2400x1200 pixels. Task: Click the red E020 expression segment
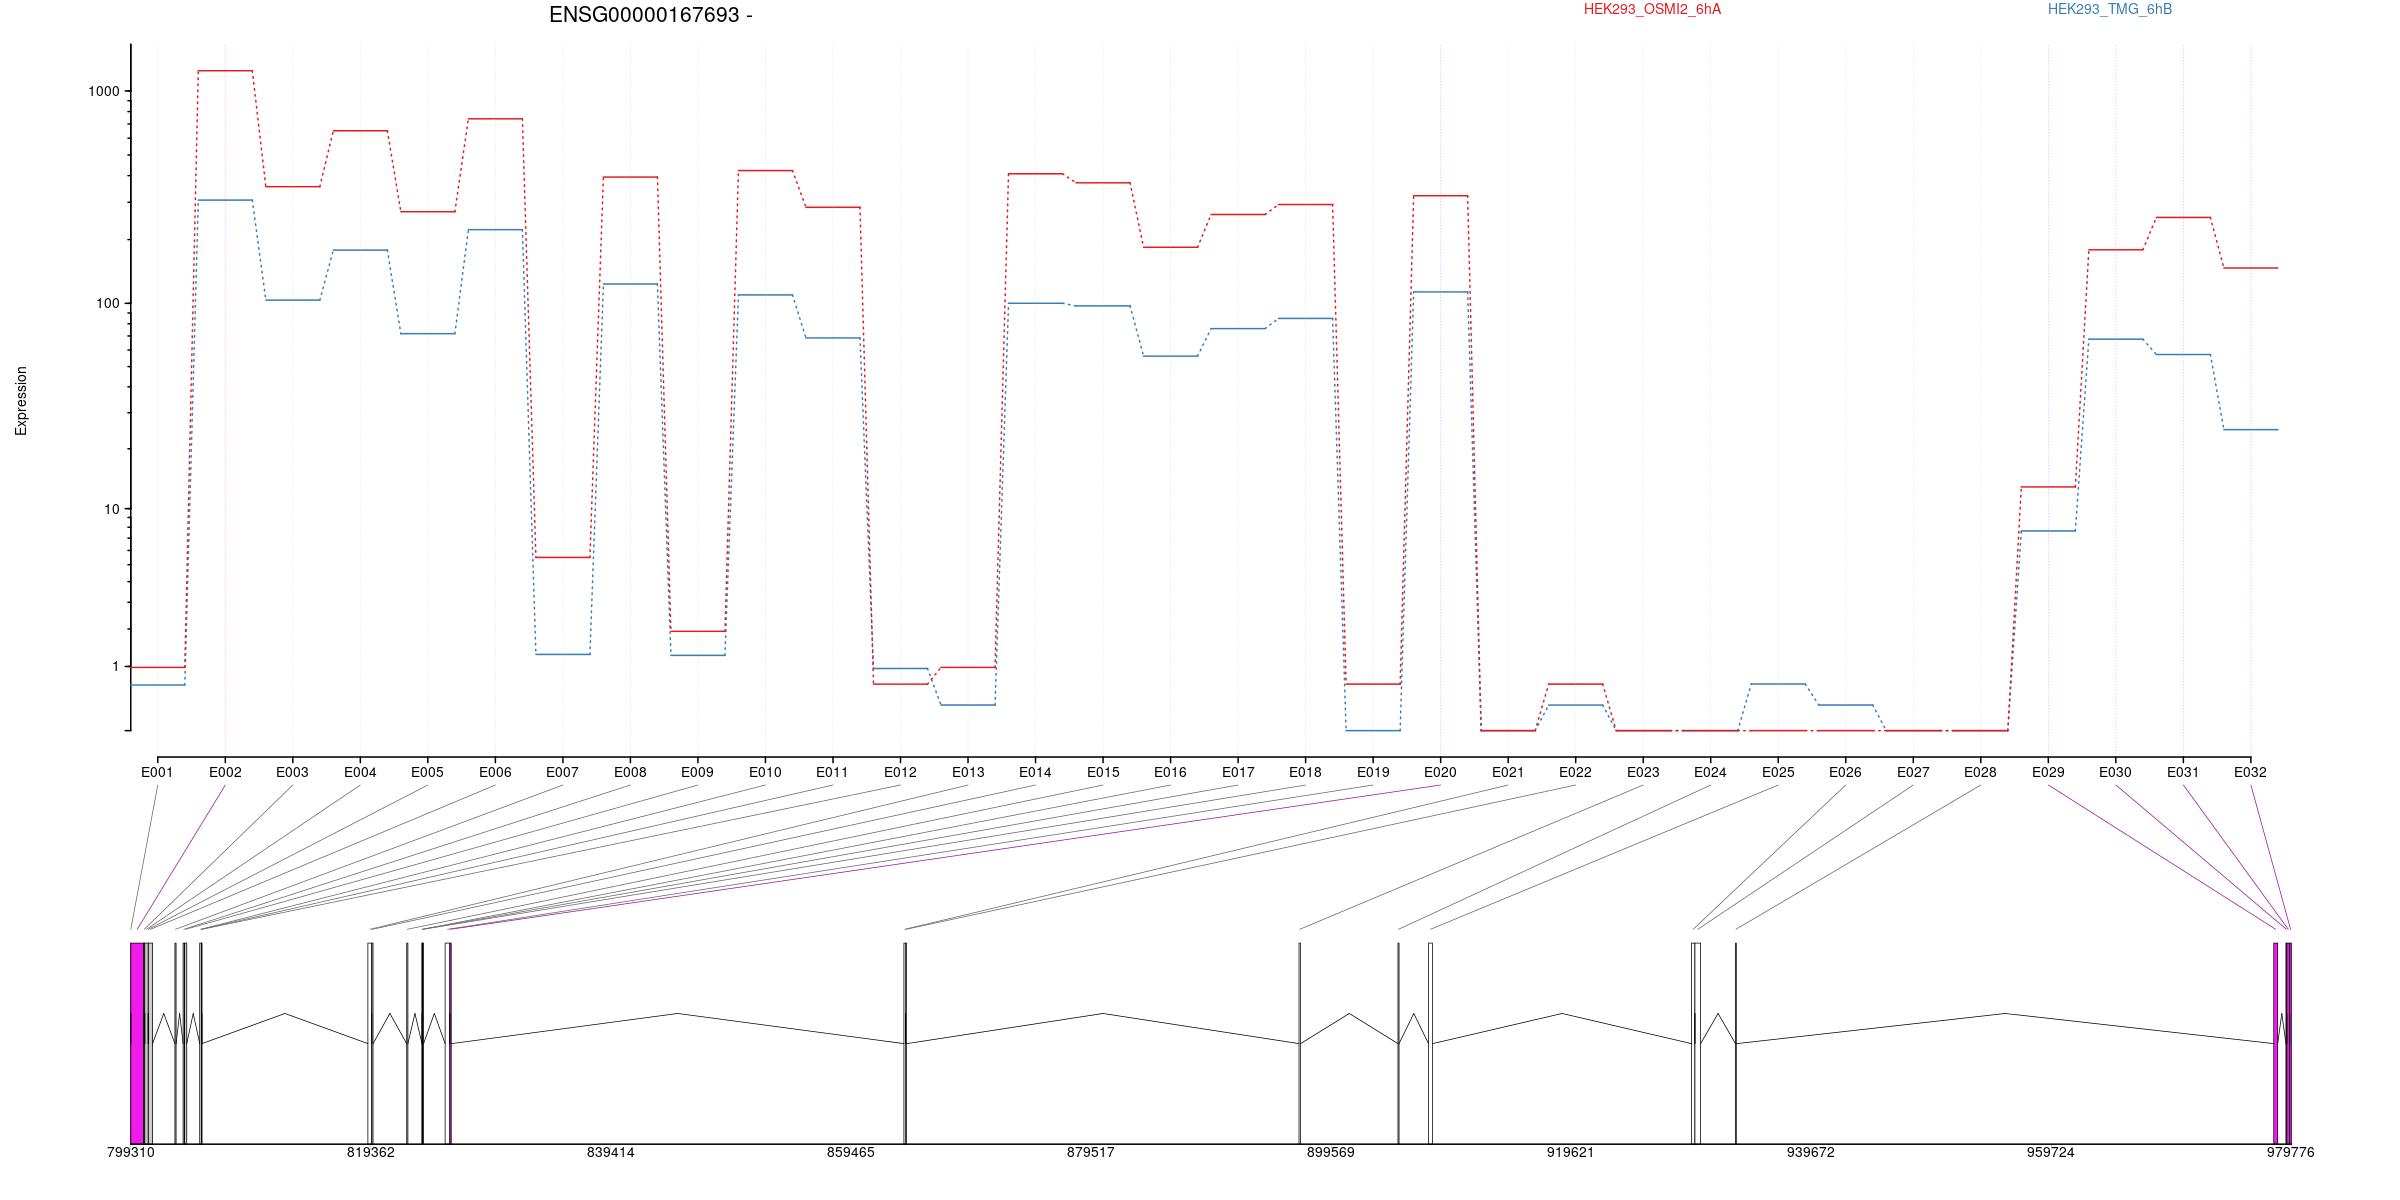pos(1440,196)
